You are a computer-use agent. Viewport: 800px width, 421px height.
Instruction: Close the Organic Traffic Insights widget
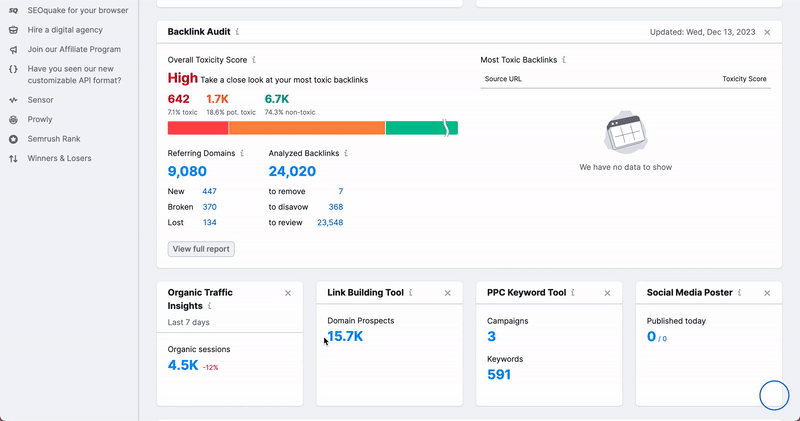click(288, 293)
